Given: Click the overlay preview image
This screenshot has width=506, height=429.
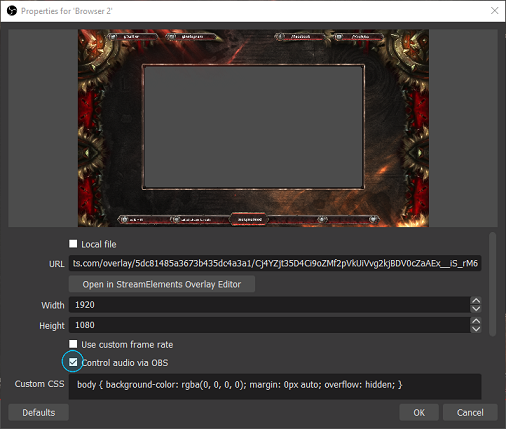Looking at the screenshot, I should tap(253, 128).
